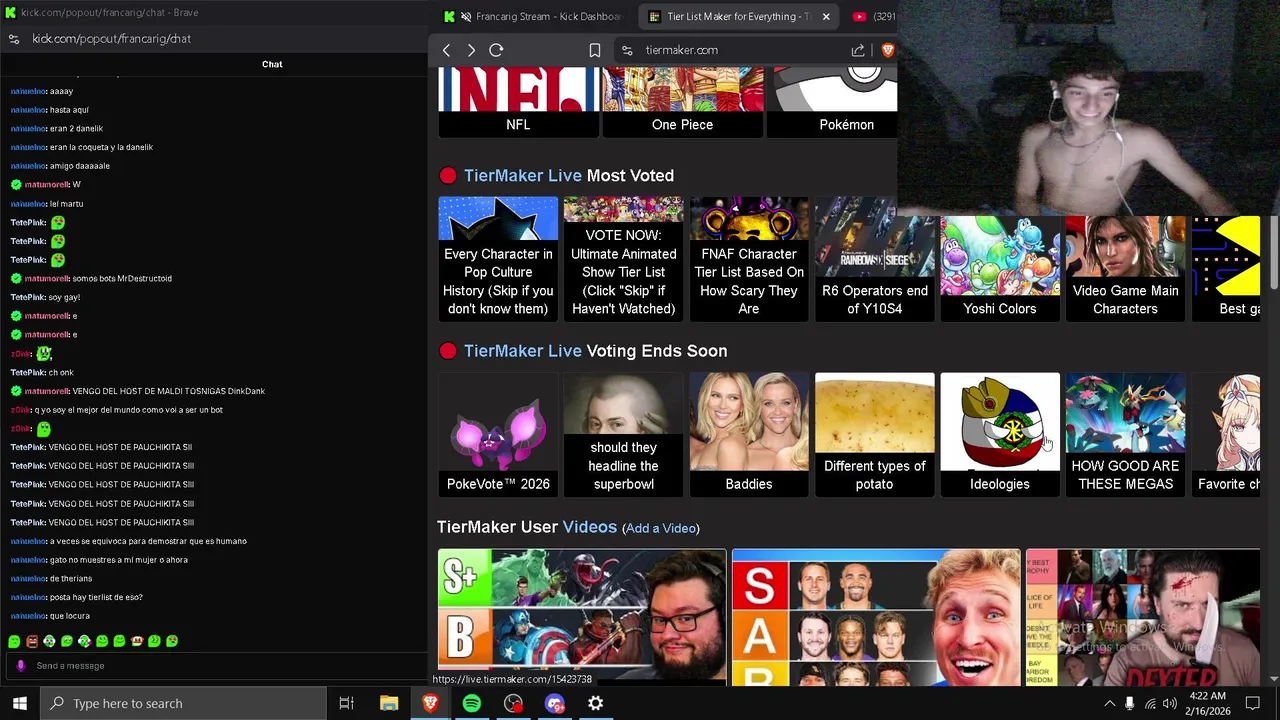Open Settings gear in the taskbar
1280x720 pixels.
pos(595,704)
